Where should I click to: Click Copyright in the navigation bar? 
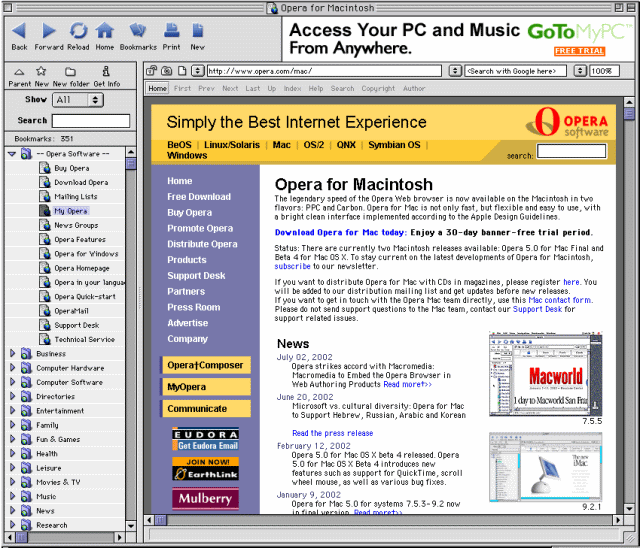(x=378, y=88)
